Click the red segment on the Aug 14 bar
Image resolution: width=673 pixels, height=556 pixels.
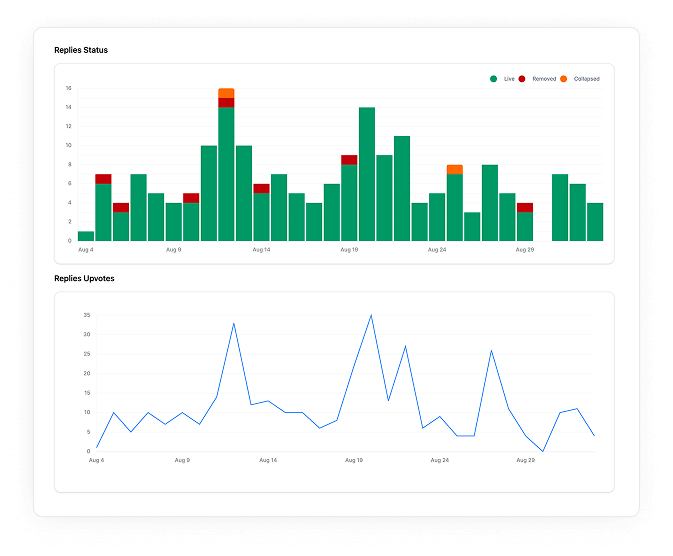(261, 188)
